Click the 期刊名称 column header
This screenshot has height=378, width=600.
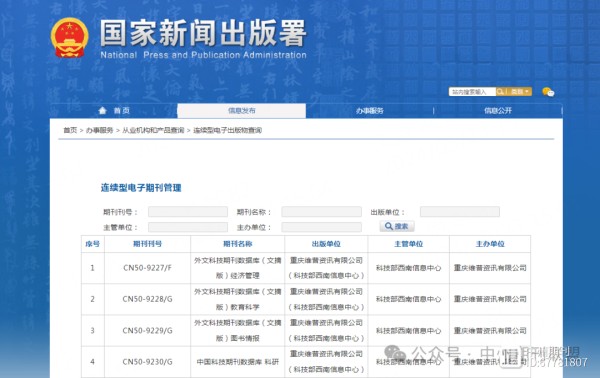pos(238,244)
